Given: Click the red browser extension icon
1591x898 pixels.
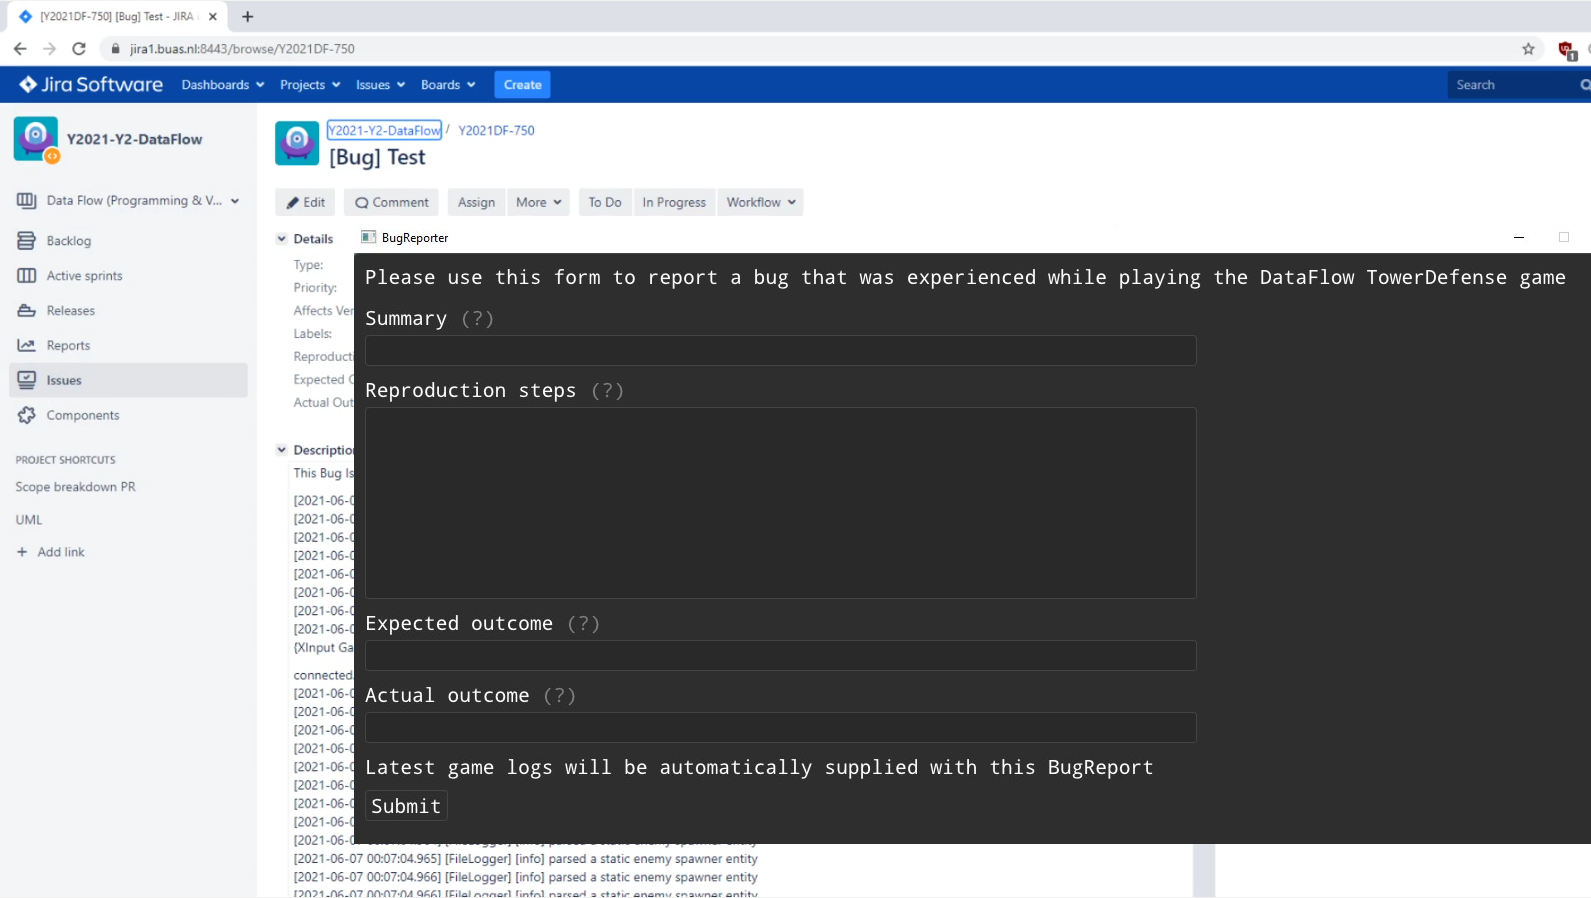Looking at the screenshot, I should 1567,50.
